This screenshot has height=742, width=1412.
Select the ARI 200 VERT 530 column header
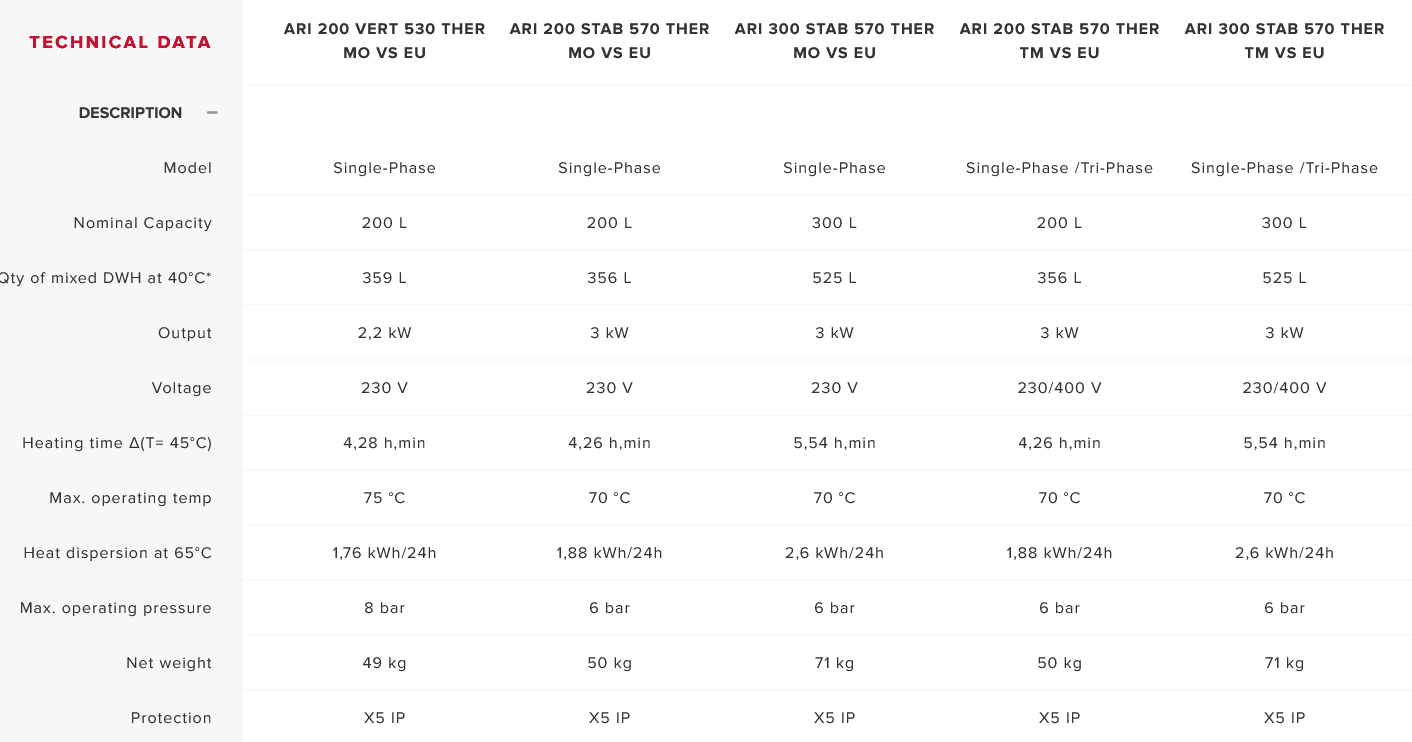[384, 41]
